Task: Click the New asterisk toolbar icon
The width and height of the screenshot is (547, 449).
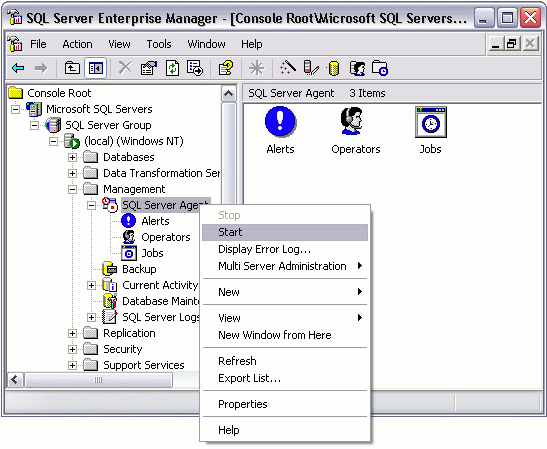Action: (256, 68)
